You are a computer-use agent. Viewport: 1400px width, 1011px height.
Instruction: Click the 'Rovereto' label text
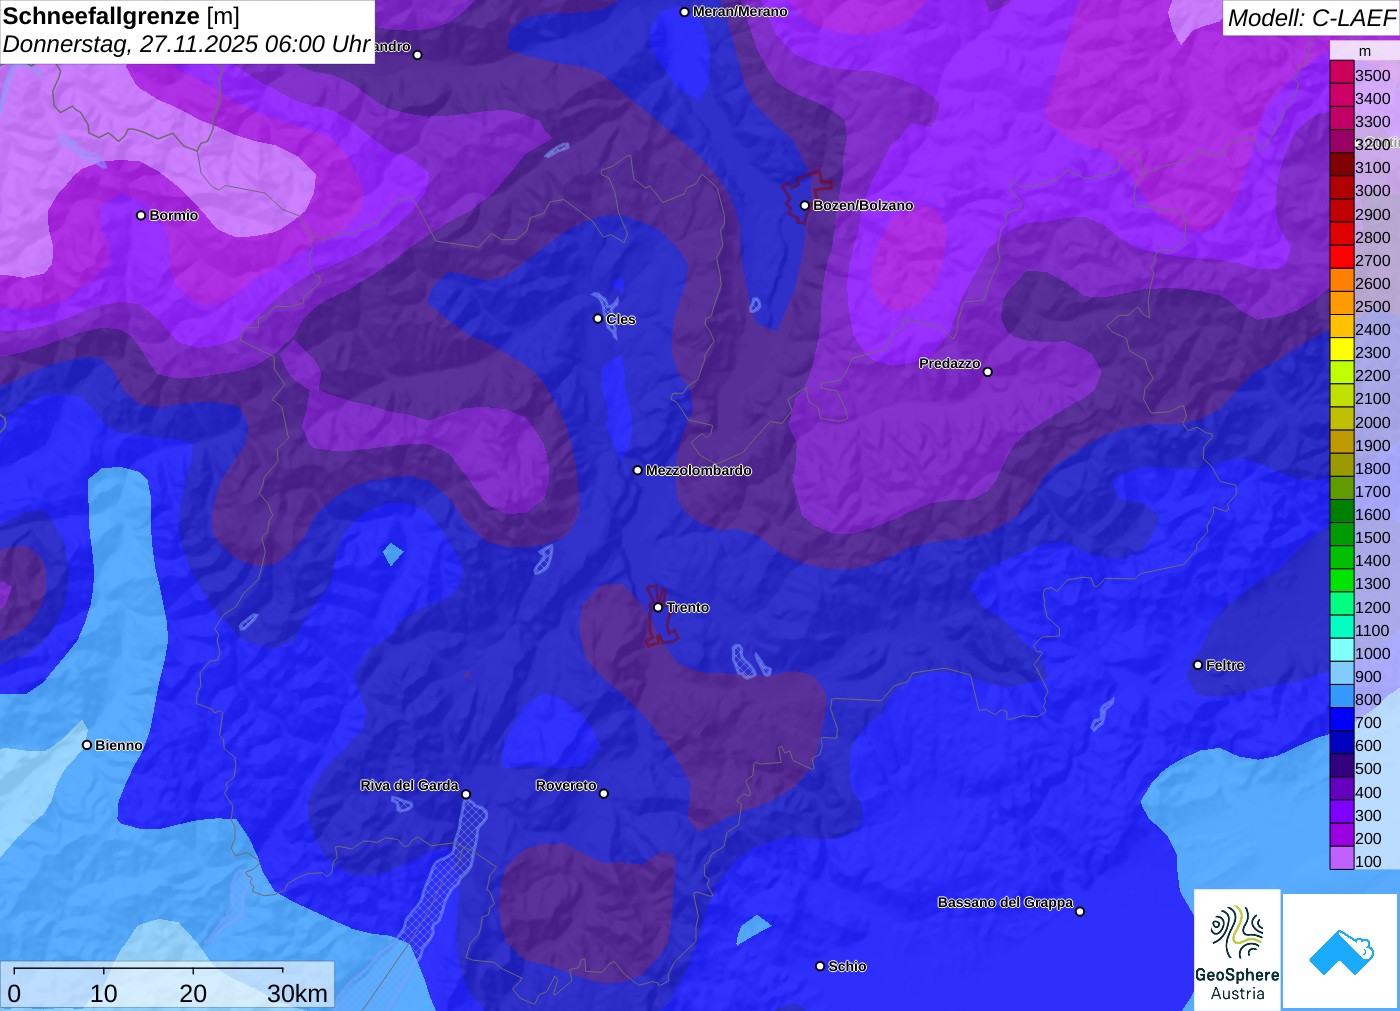(566, 786)
